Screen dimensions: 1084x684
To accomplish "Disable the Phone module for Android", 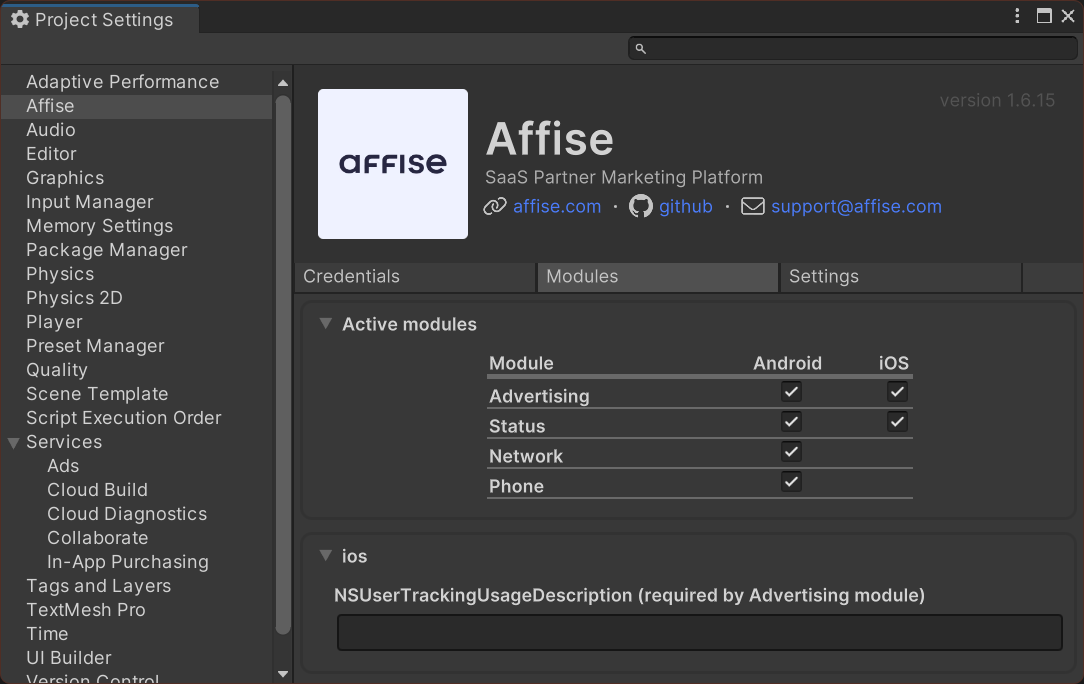I will coord(791,481).
